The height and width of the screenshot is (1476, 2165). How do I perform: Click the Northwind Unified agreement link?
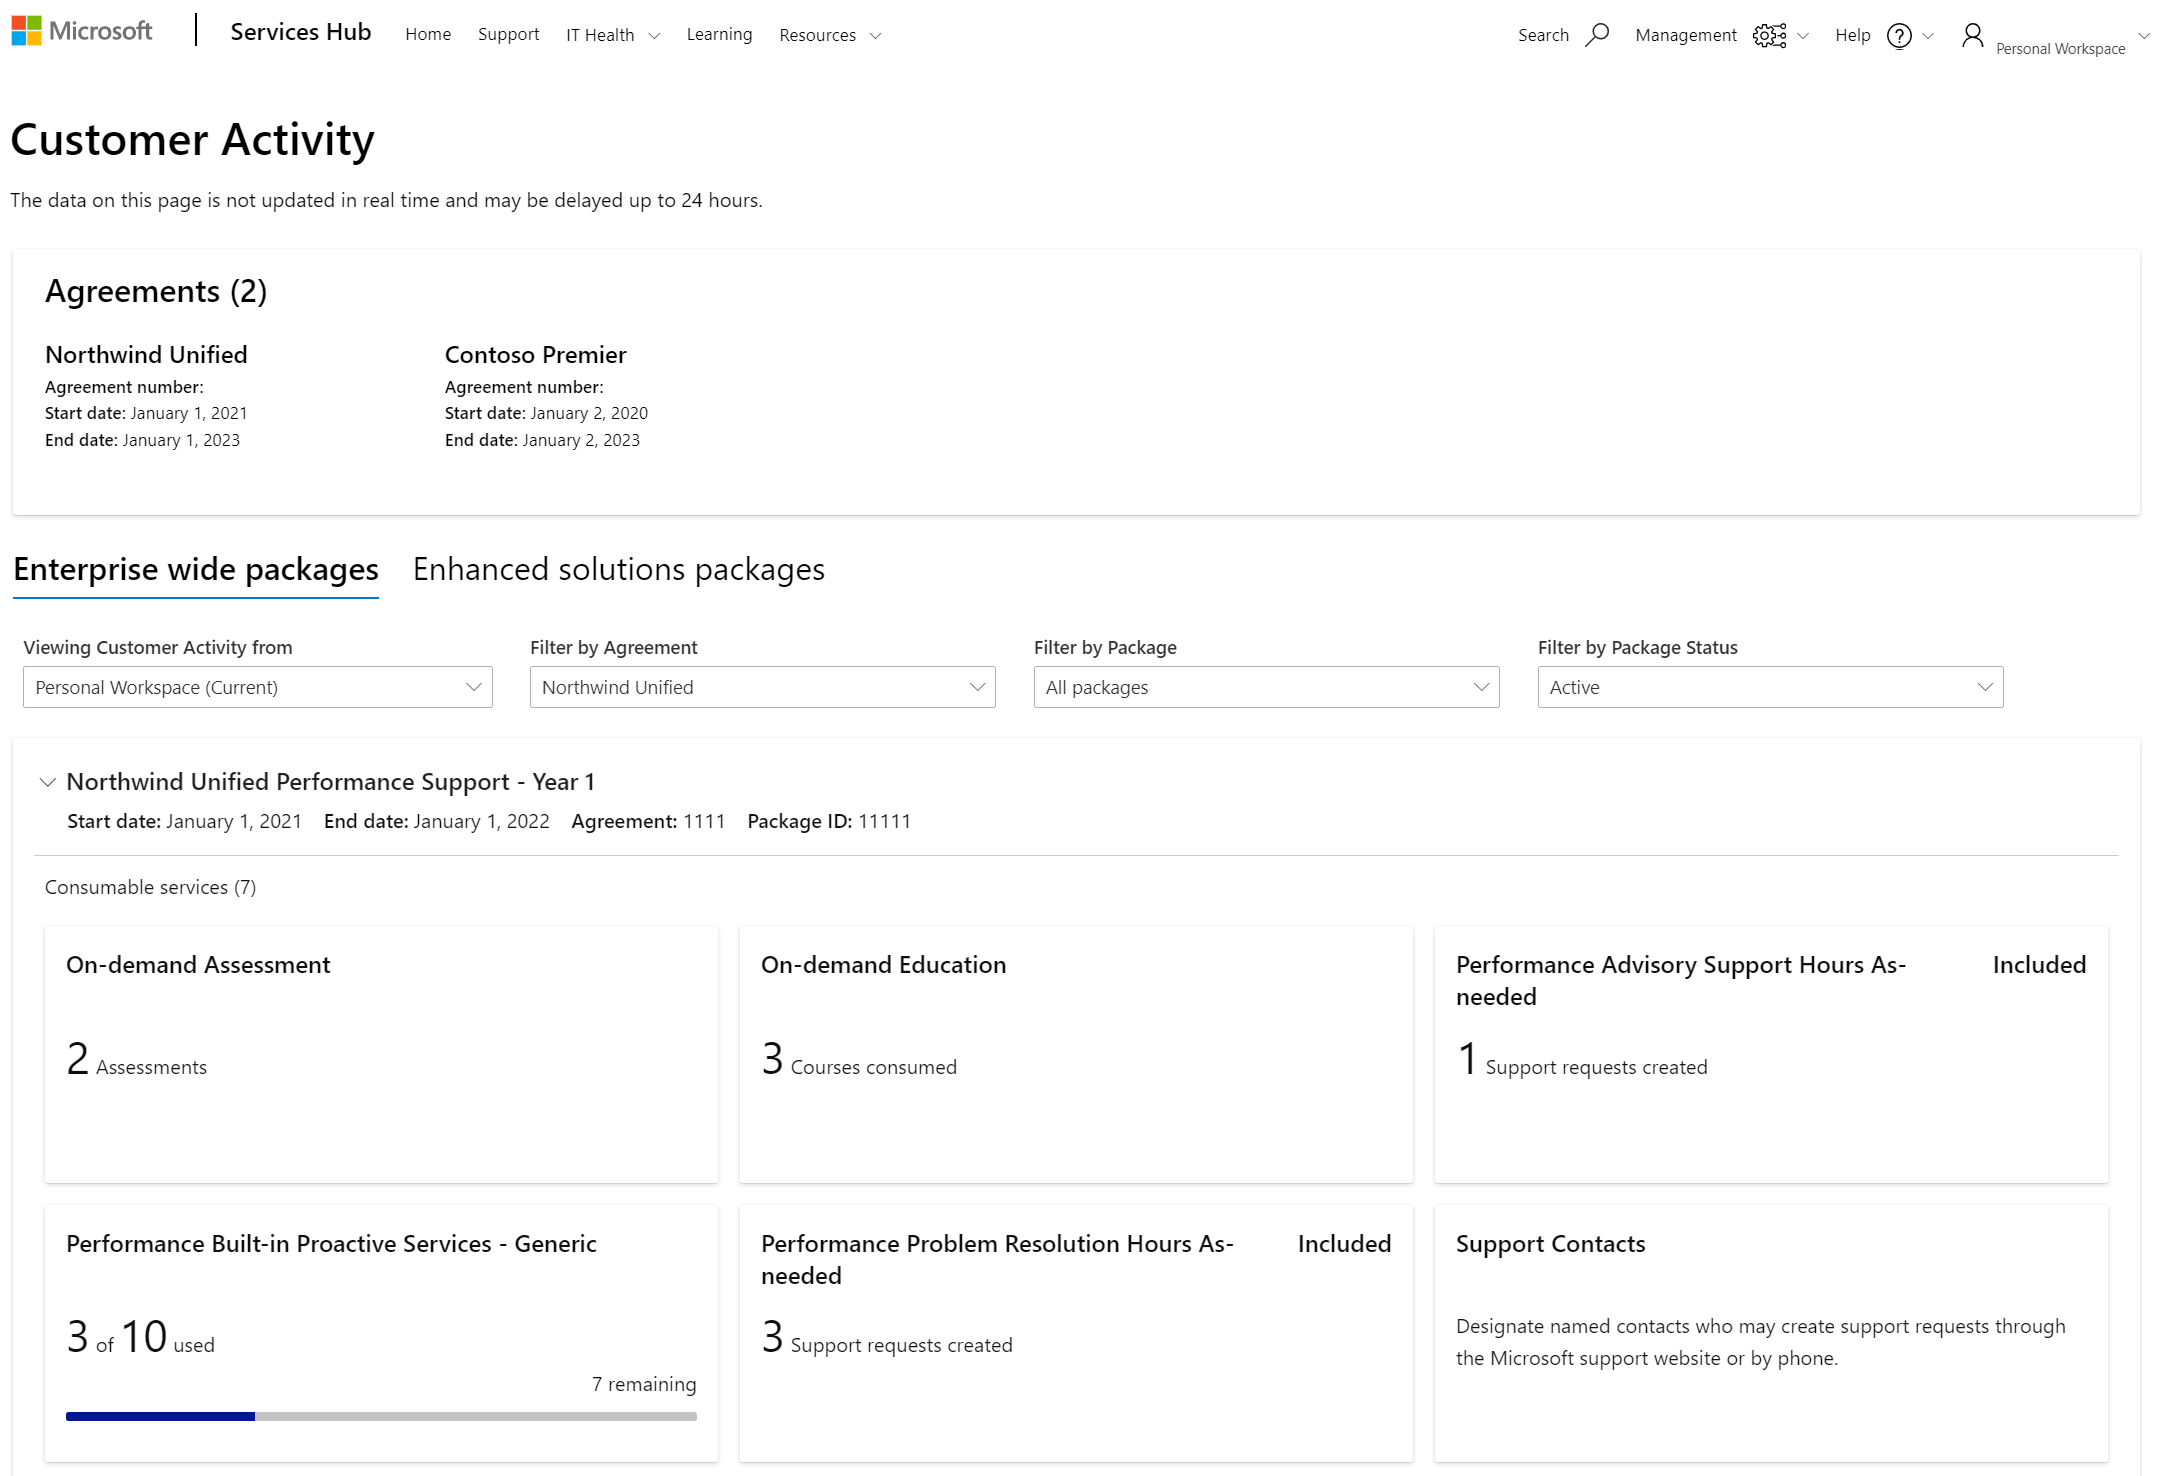point(146,354)
